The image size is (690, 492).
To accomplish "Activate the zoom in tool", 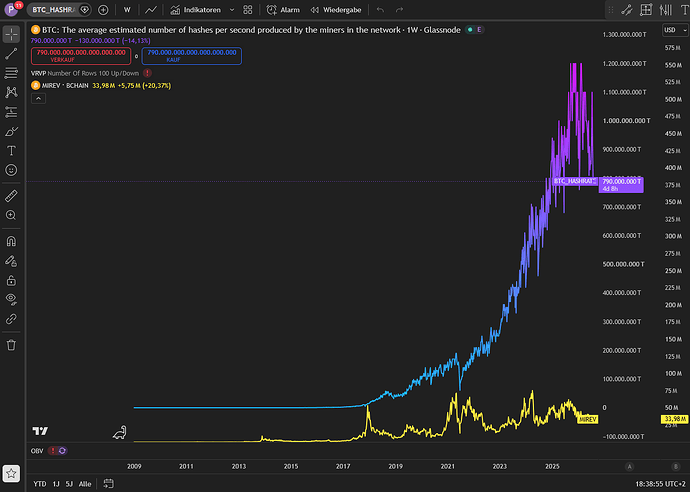I will coord(11,215).
